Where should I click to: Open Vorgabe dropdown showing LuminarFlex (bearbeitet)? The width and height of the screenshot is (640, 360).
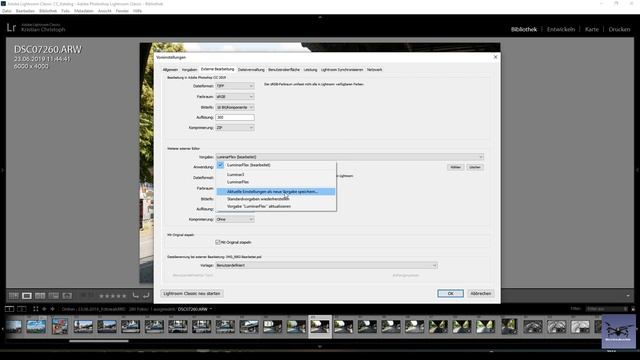350,157
